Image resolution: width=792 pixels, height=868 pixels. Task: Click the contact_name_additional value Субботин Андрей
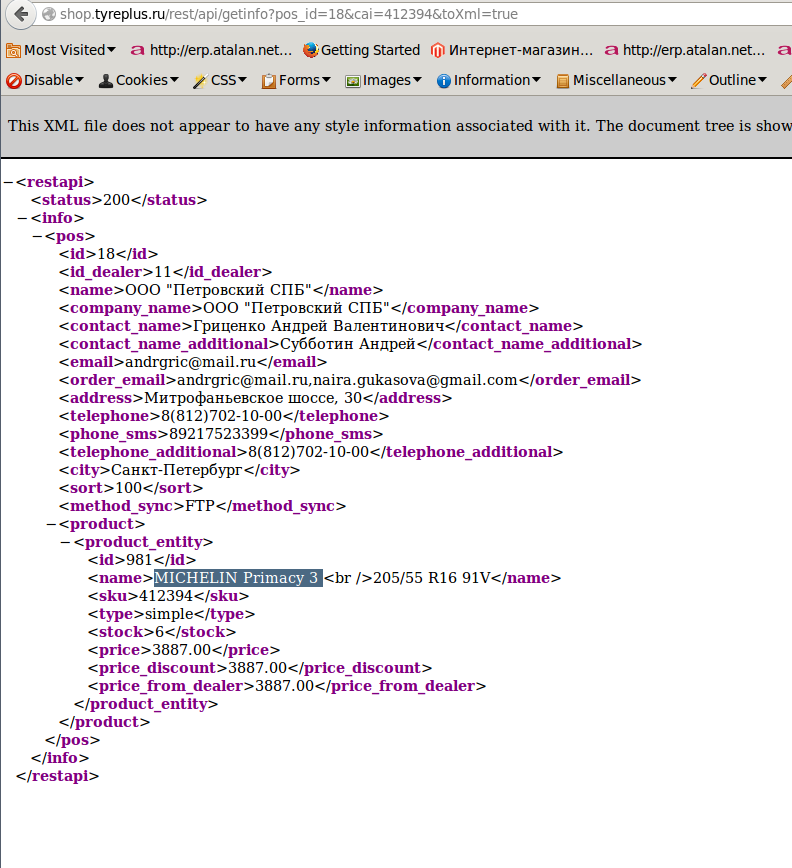coord(348,344)
